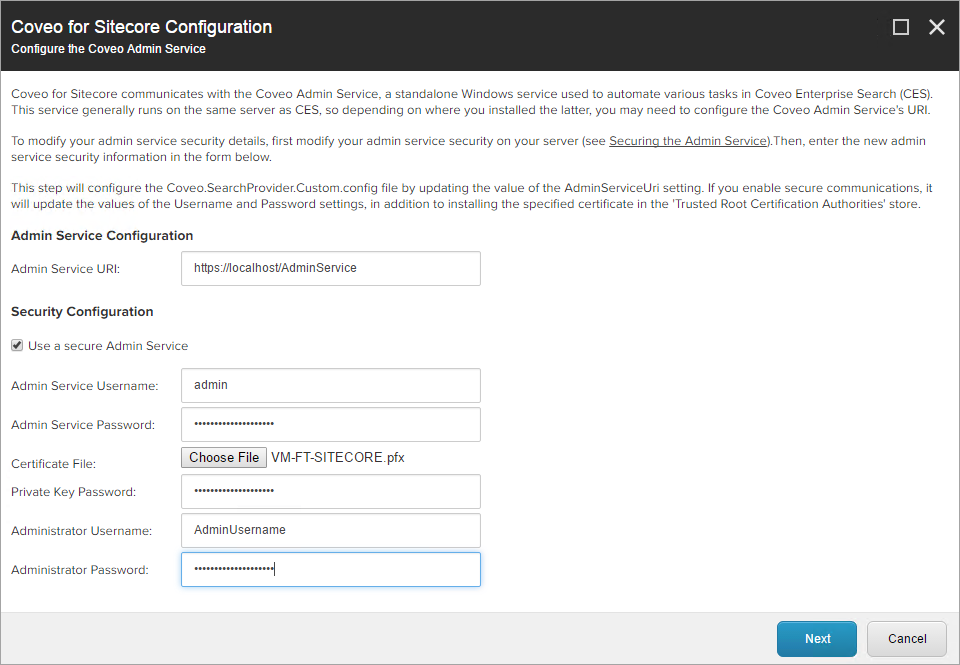Click the 'Admin Service Configuration' section header
The image size is (960, 665).
(x=101, y=235)
